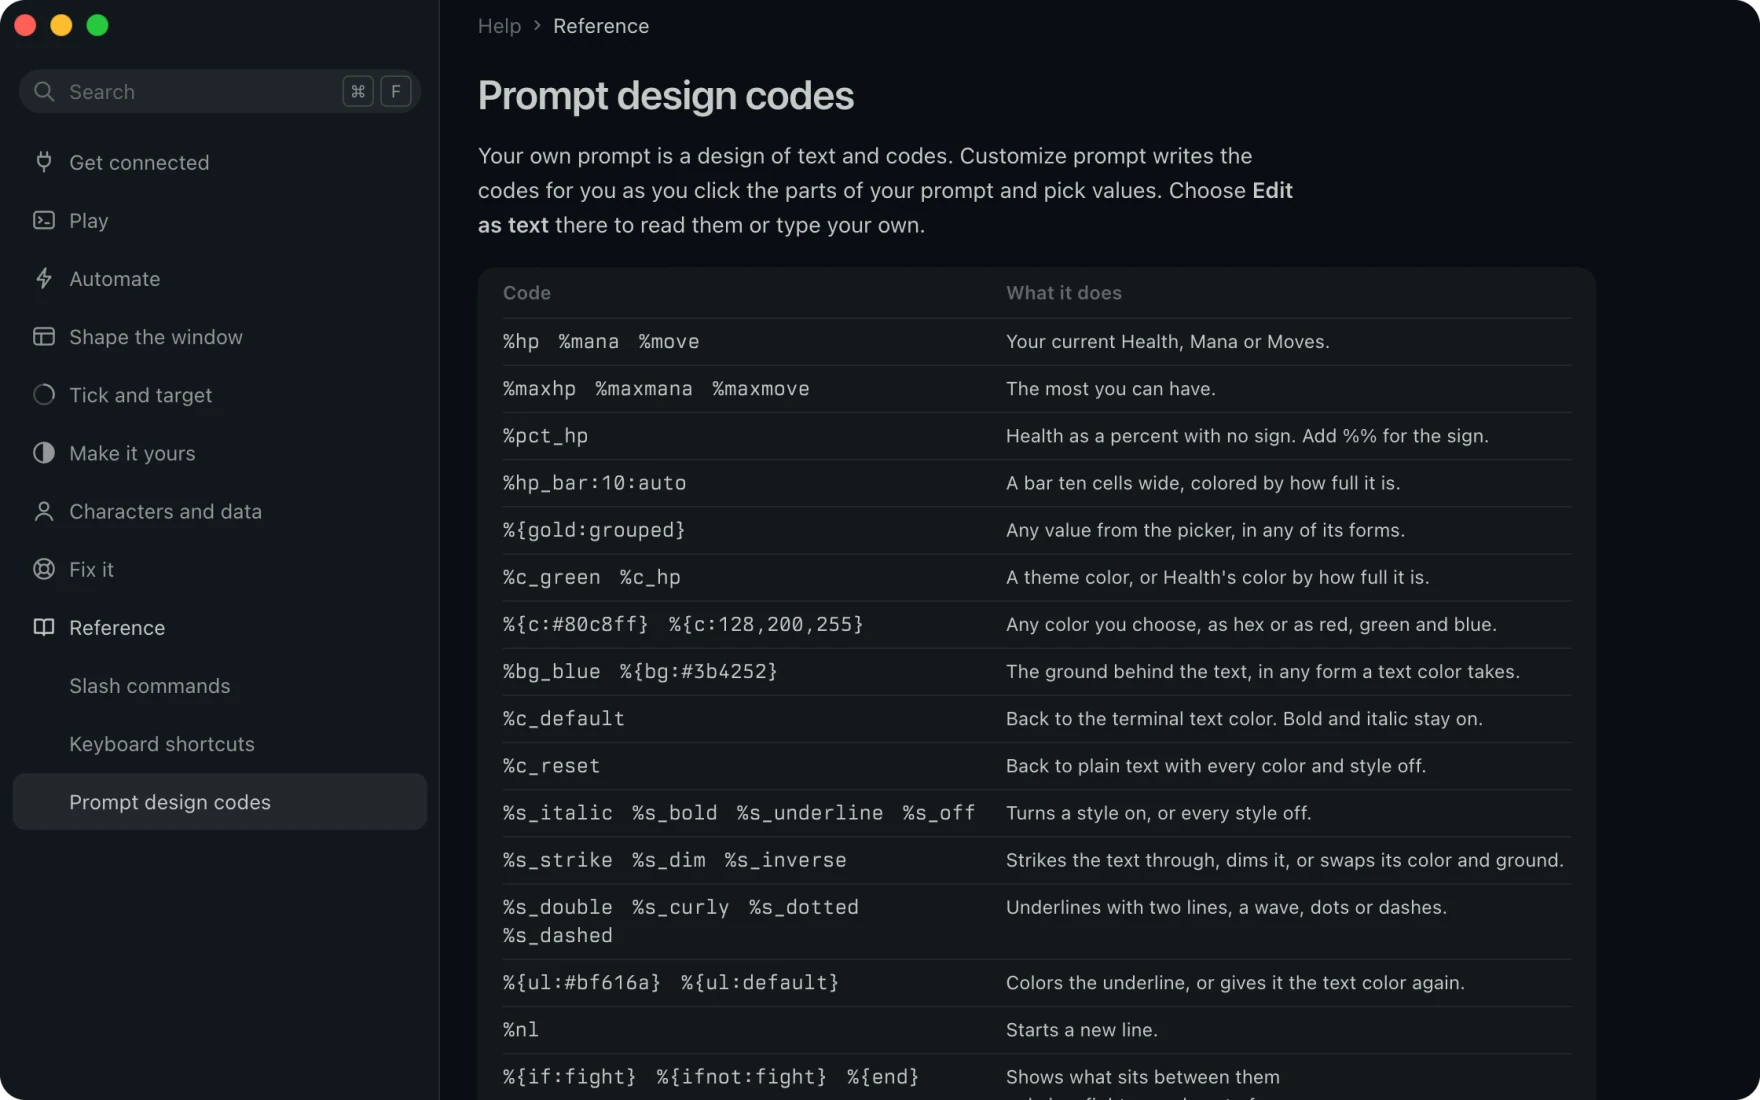Click the F key badge in the search box
This screenshot has height=1100, width=1760.
point(396,91)
